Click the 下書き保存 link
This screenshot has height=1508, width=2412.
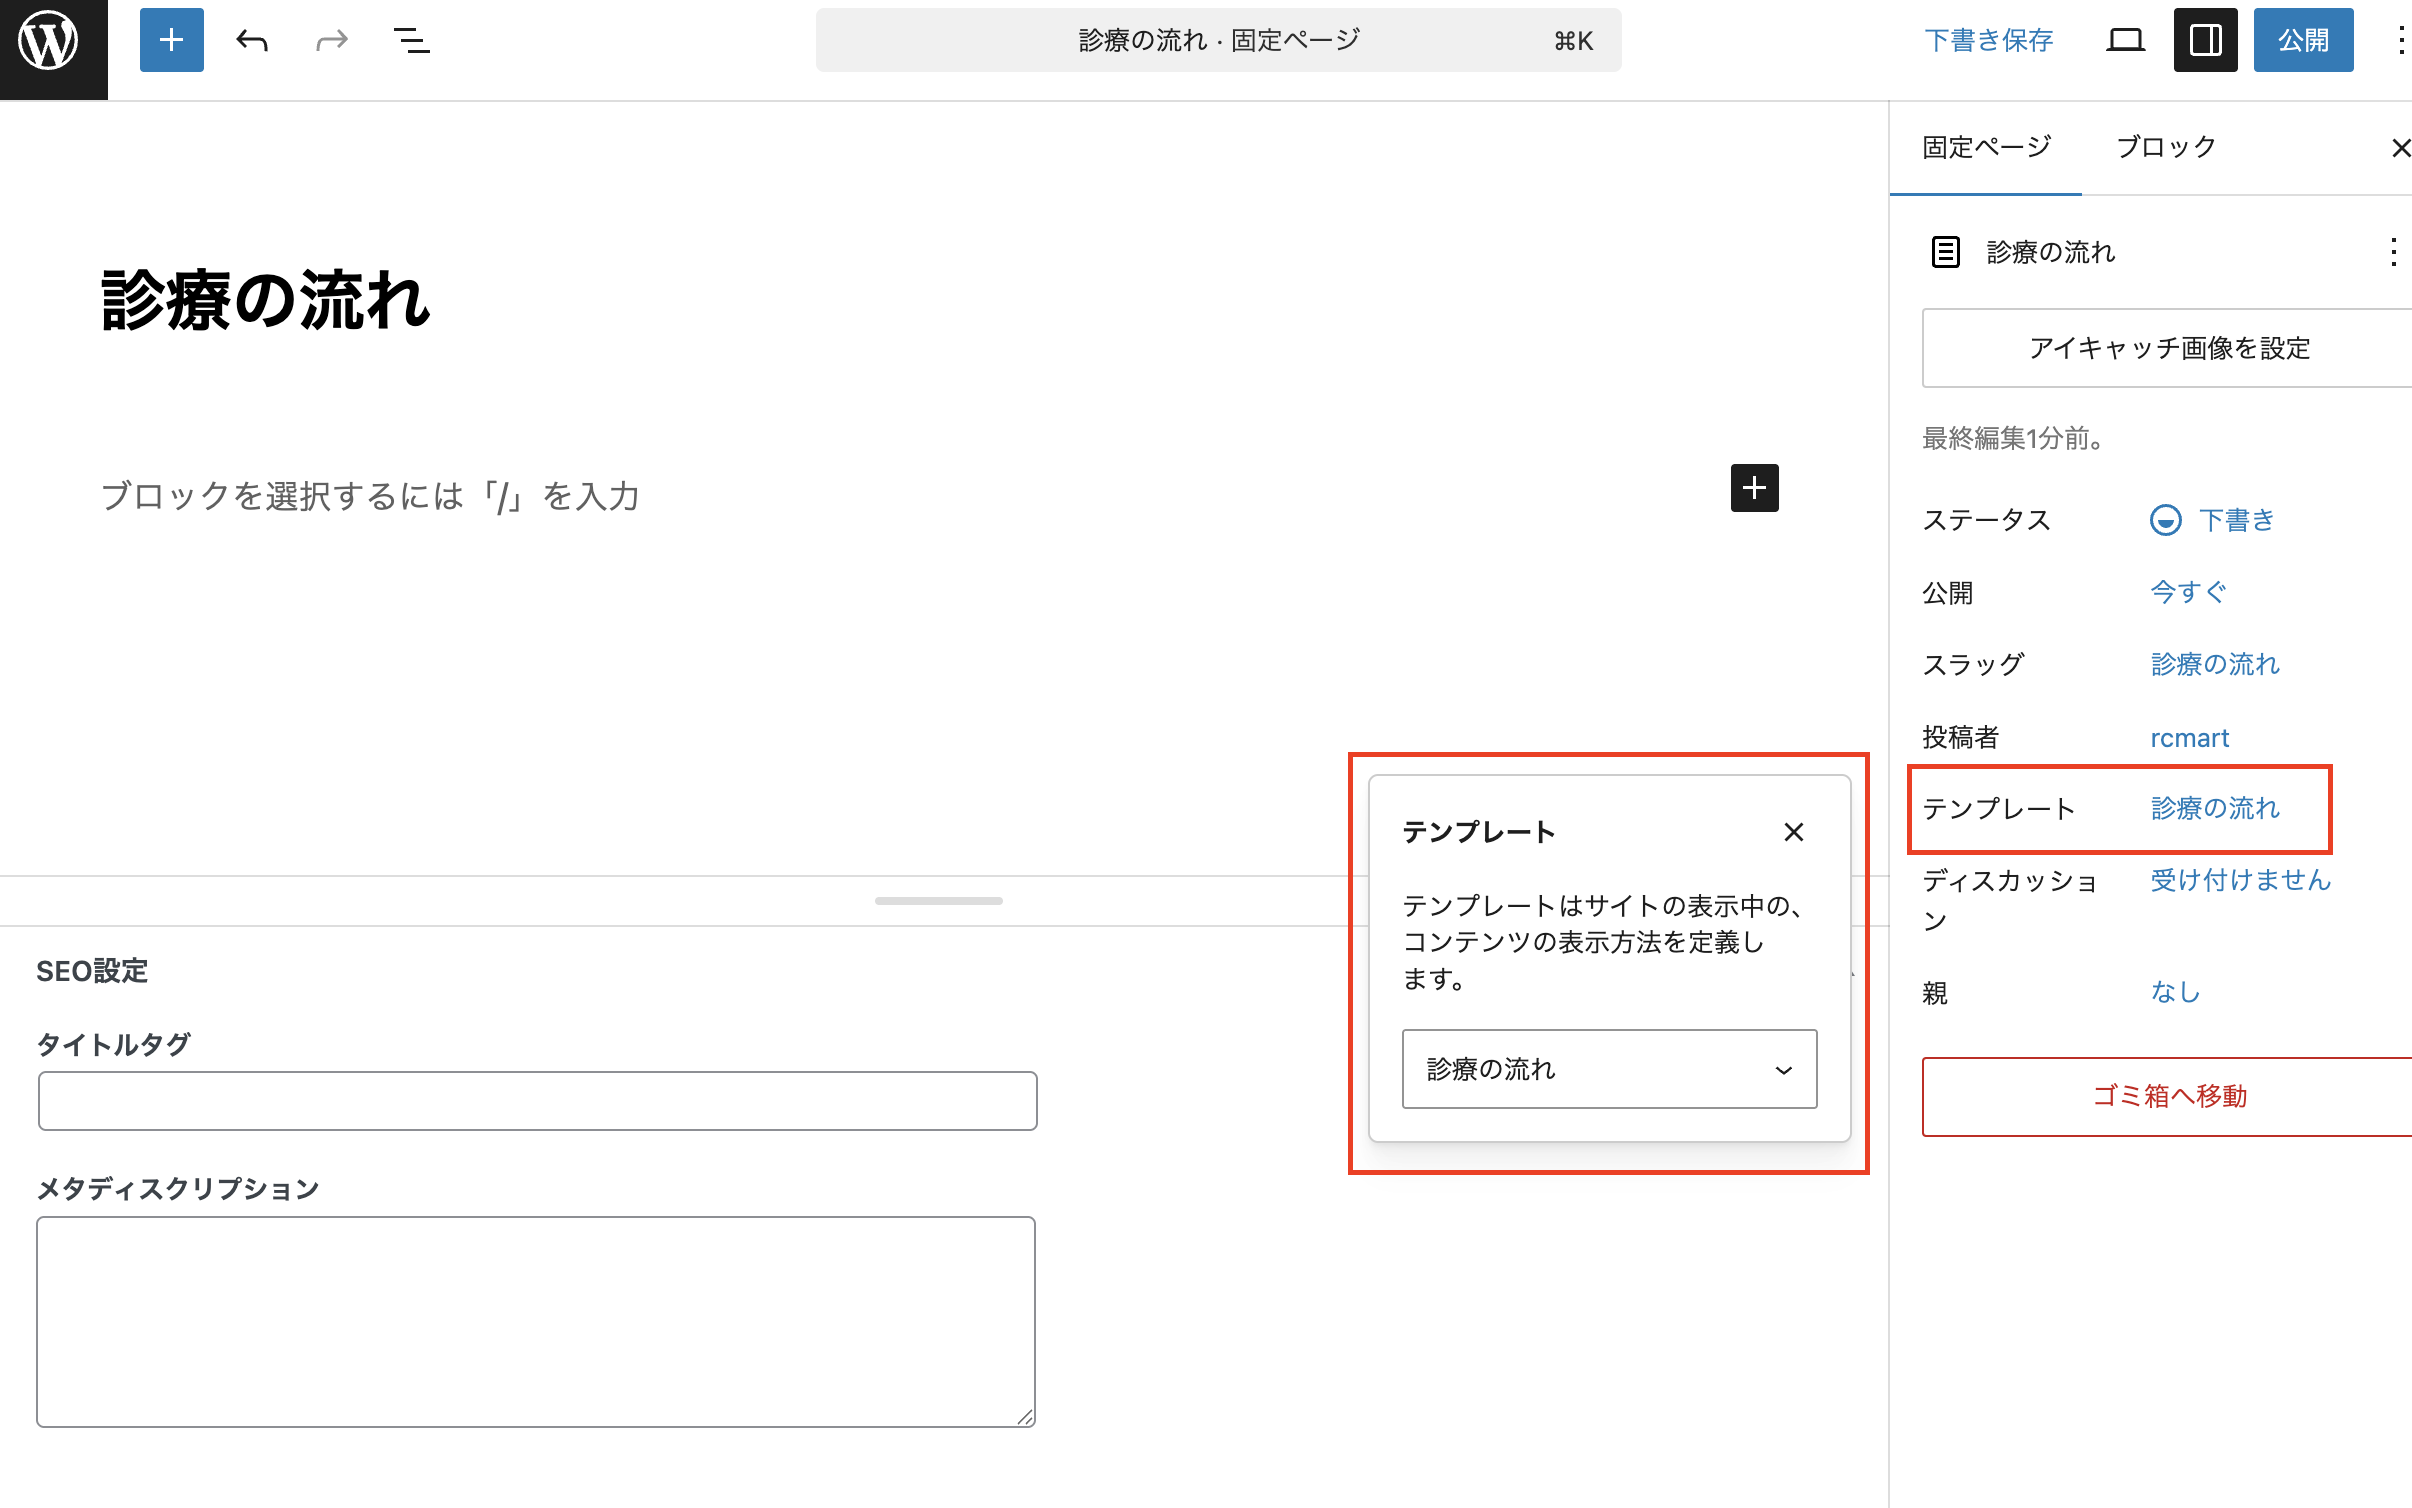pos(1988,41)
